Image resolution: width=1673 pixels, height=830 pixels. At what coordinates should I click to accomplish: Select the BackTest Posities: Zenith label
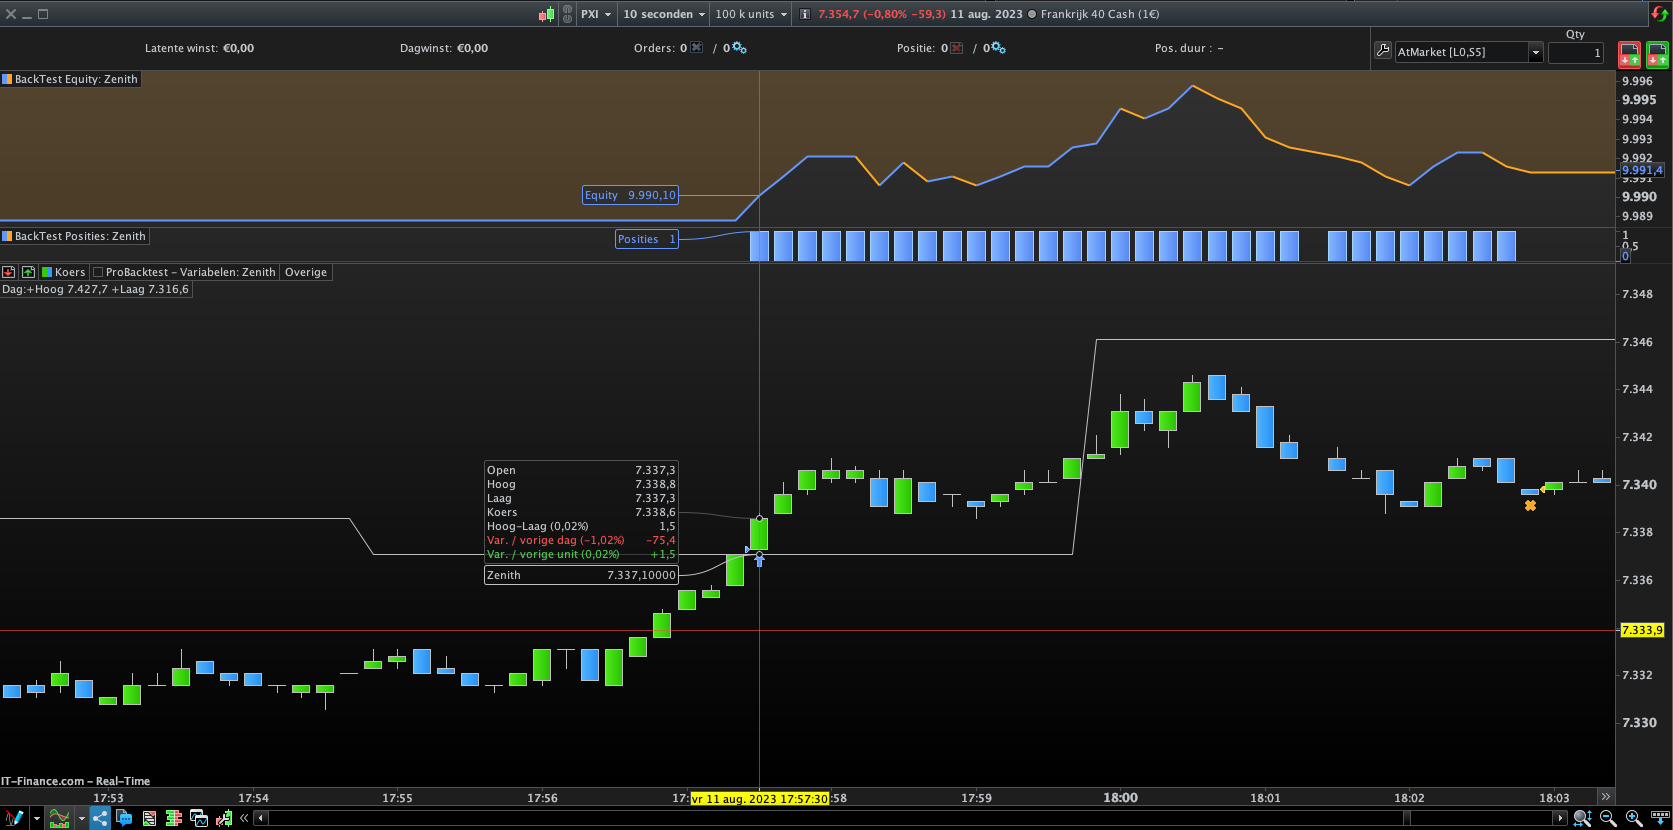tap(80, 236)
